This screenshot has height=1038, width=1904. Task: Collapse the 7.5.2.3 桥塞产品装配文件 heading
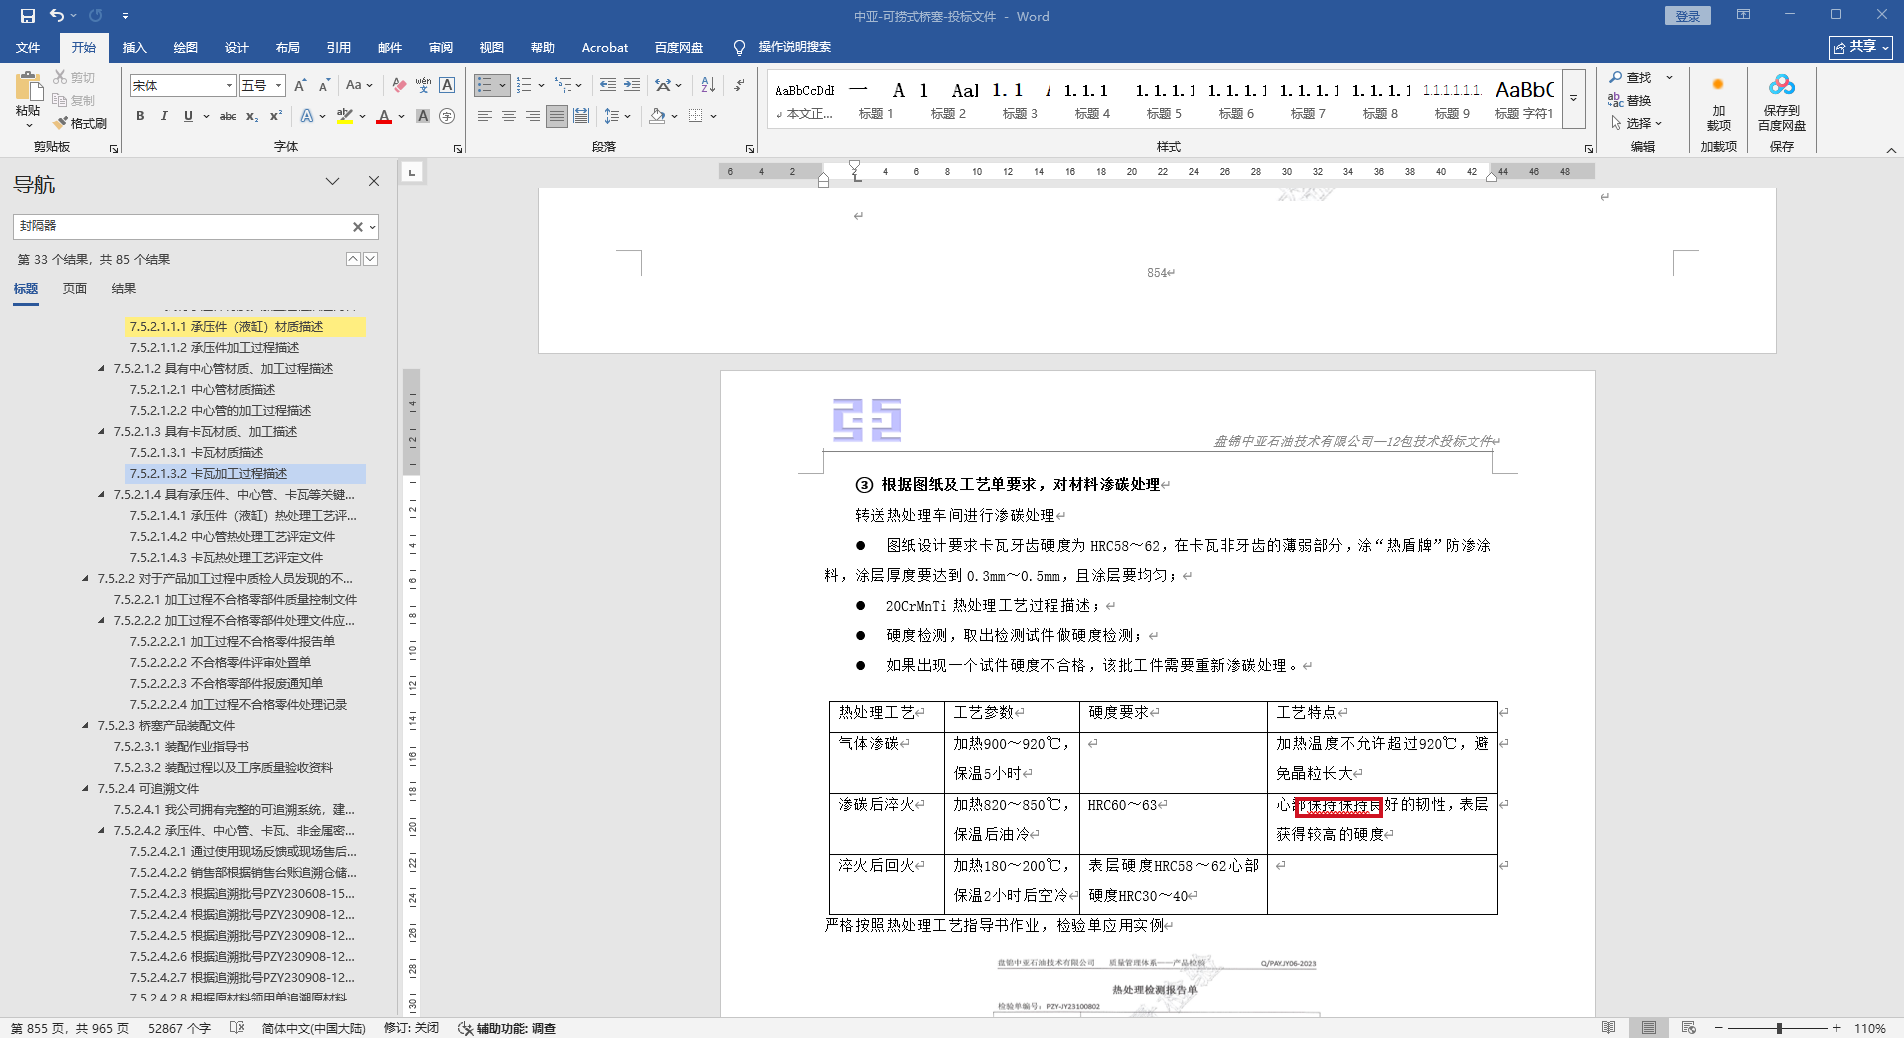tap(85, 726)
